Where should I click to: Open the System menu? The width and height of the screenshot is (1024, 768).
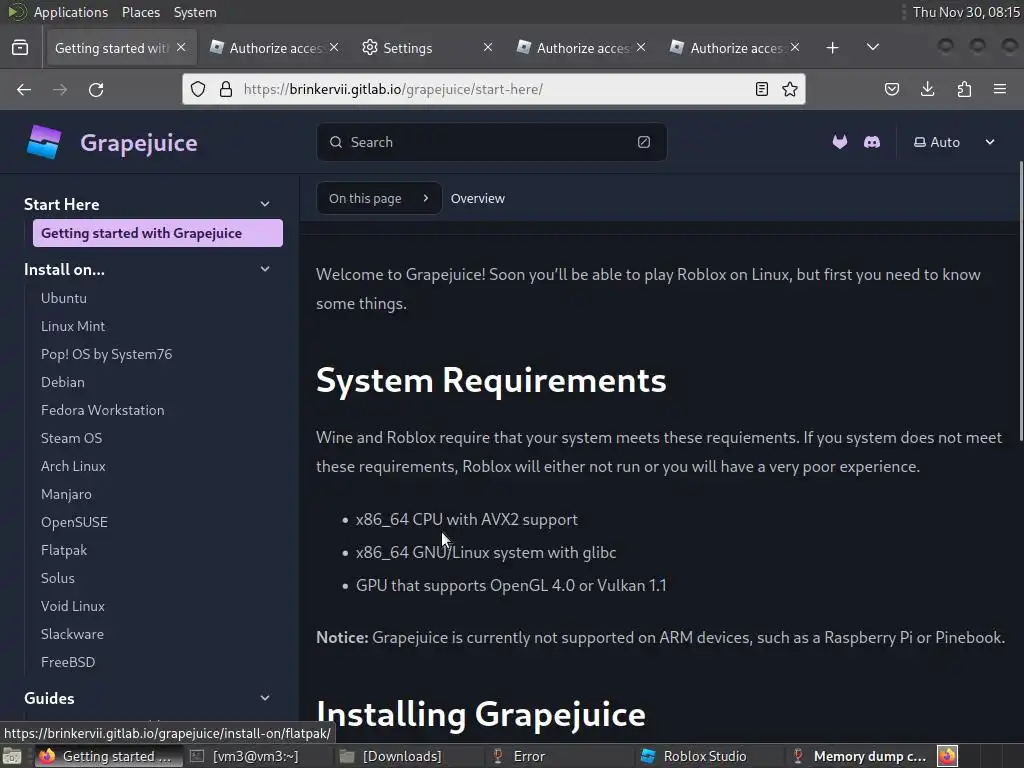pos(195,12)
